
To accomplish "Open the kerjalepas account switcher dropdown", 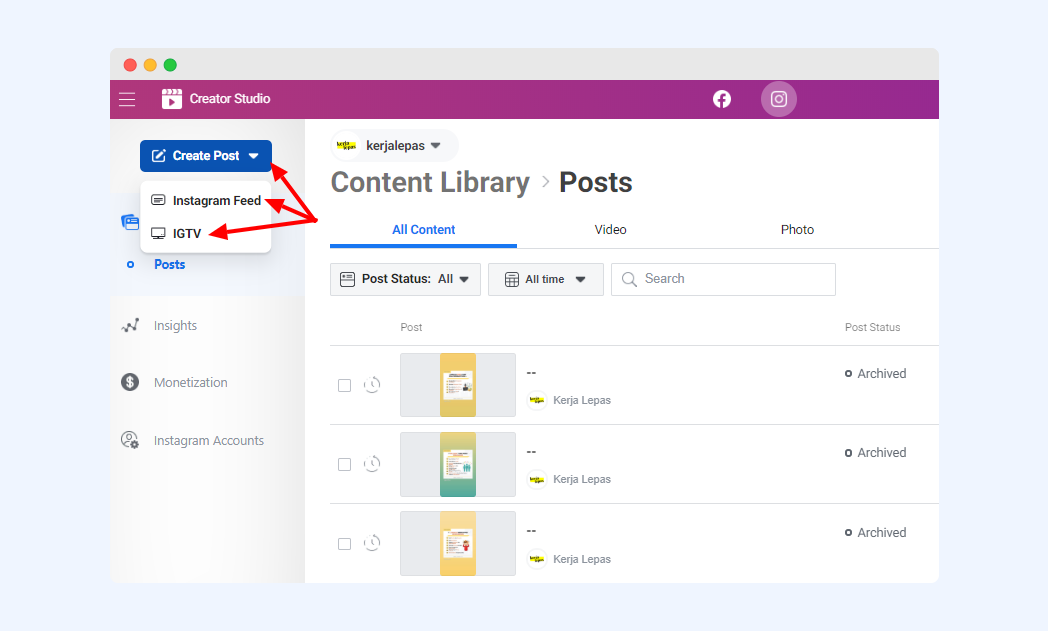I will pyautogui.click(x=395, y=146).
